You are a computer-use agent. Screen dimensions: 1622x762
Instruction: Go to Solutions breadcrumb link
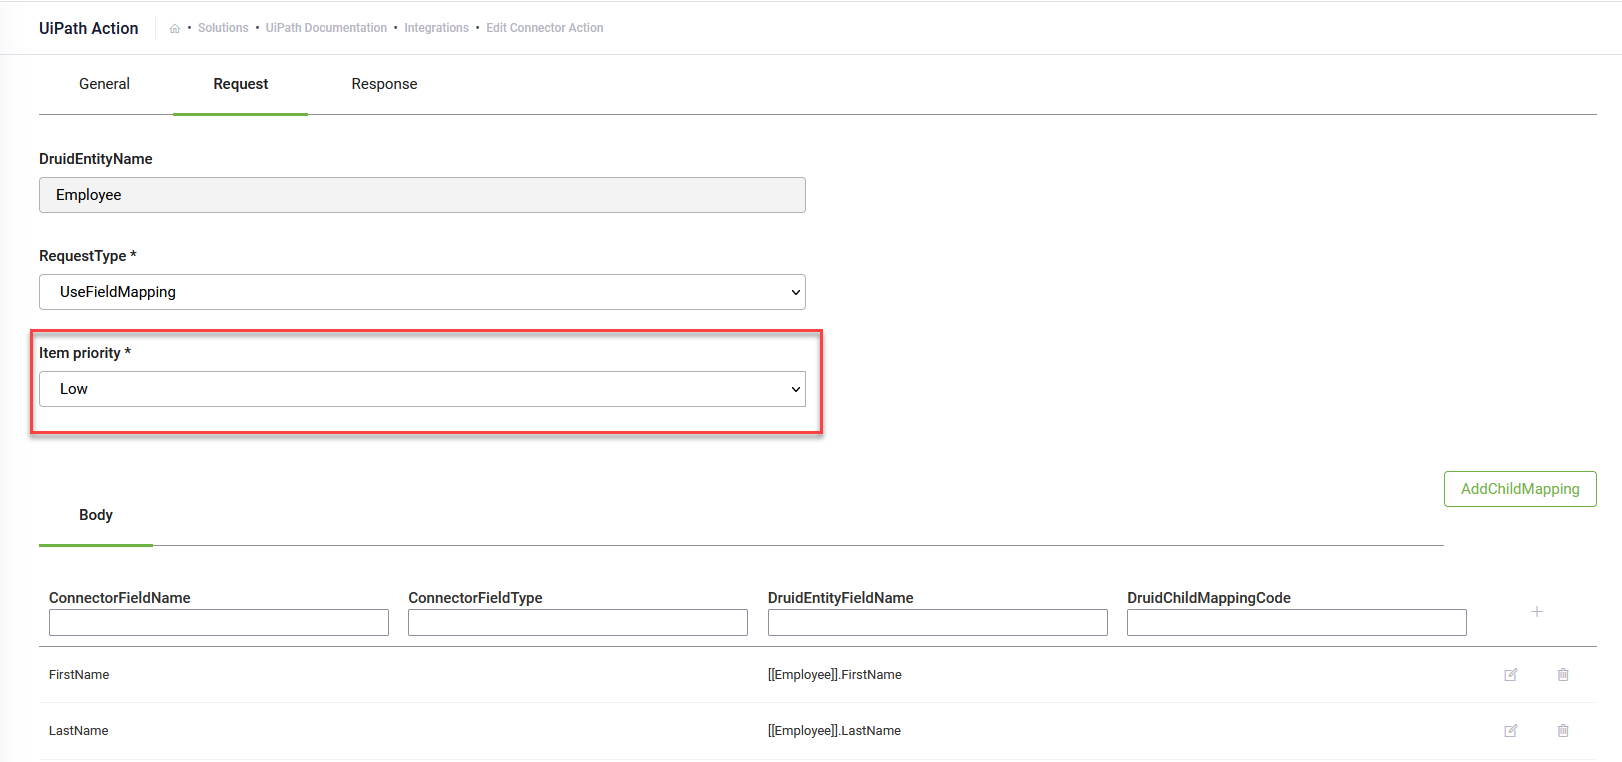[x=223, y=28]
